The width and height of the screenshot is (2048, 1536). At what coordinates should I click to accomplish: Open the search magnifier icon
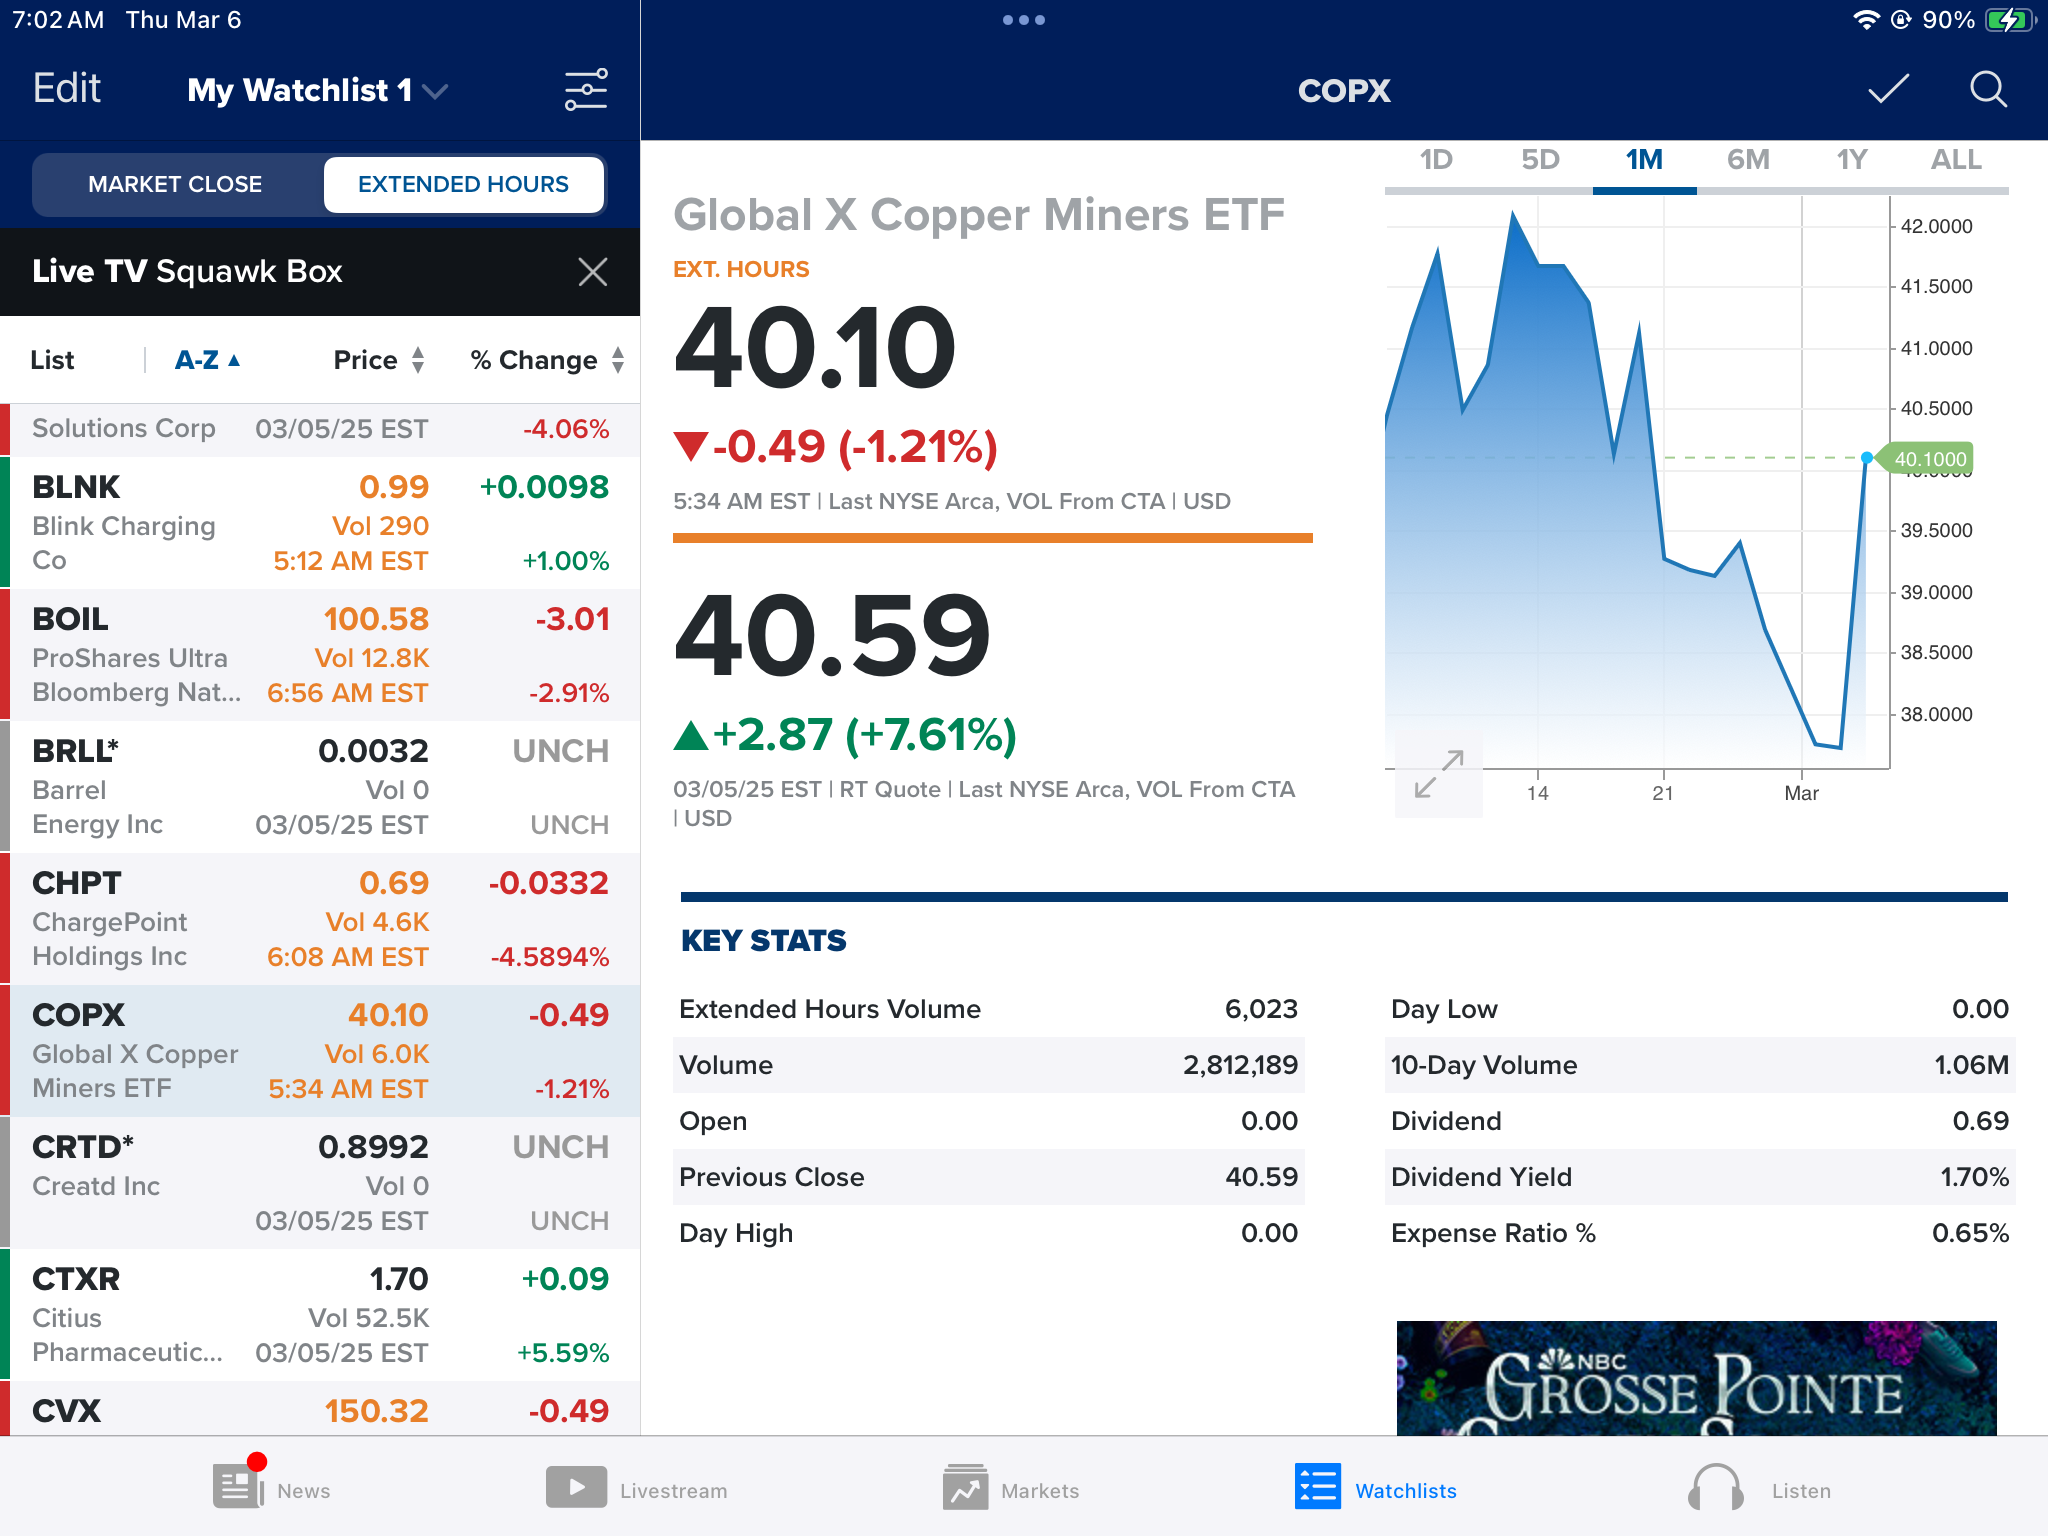coord(1988,90)
